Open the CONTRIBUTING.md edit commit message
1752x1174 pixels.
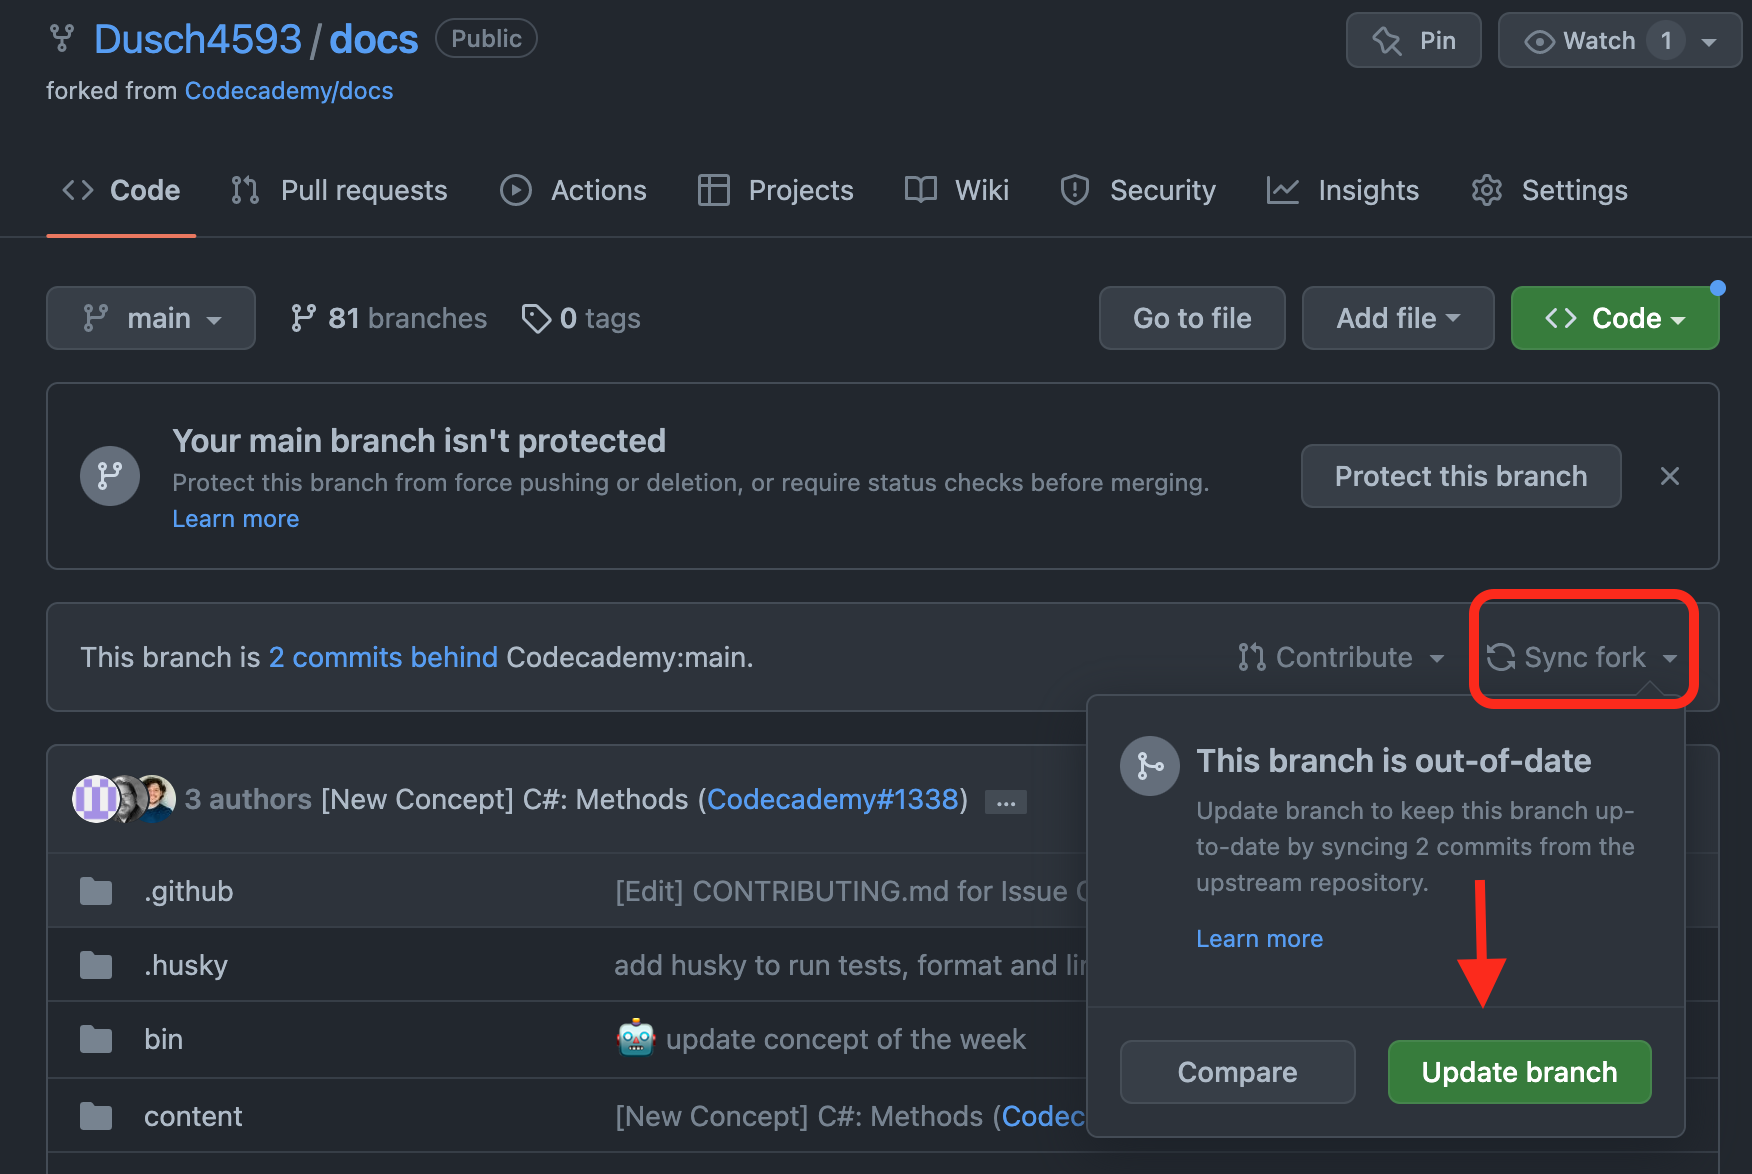pos(850,891)
